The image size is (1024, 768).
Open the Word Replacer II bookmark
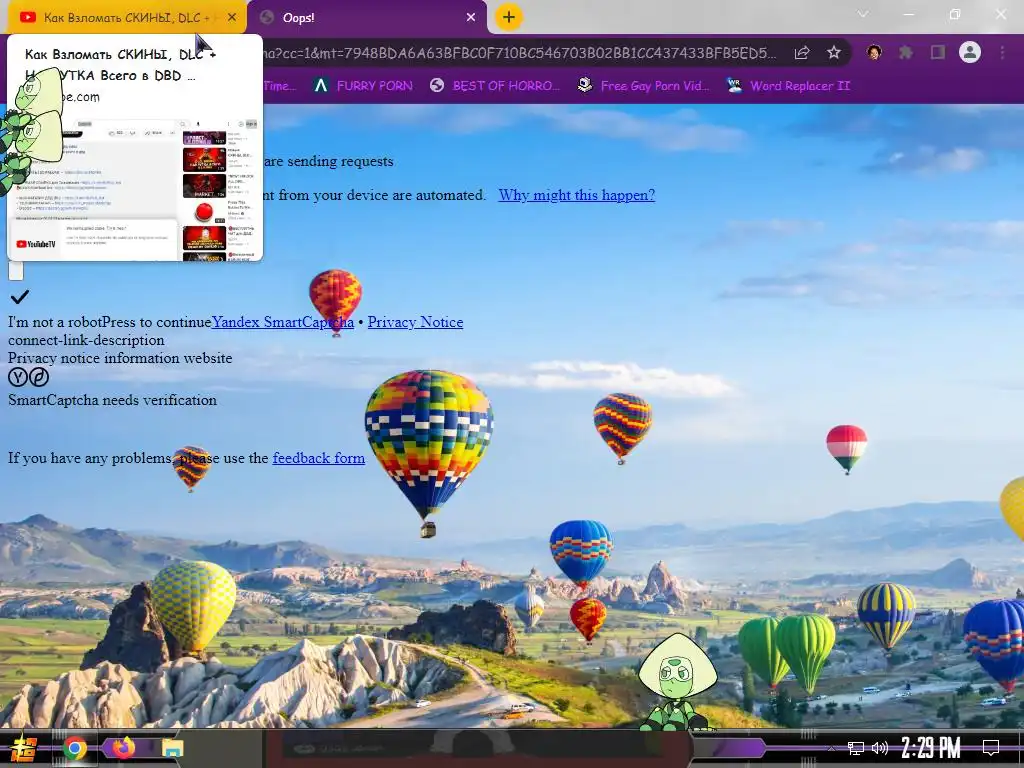point(788,86)
